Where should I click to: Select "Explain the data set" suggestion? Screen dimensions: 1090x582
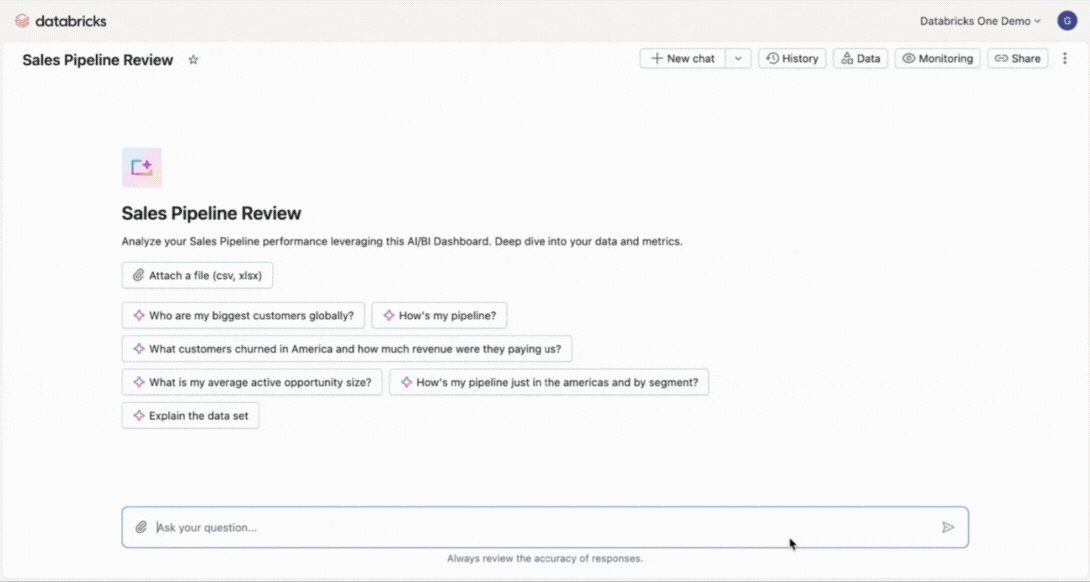click(x=190, y=416)
